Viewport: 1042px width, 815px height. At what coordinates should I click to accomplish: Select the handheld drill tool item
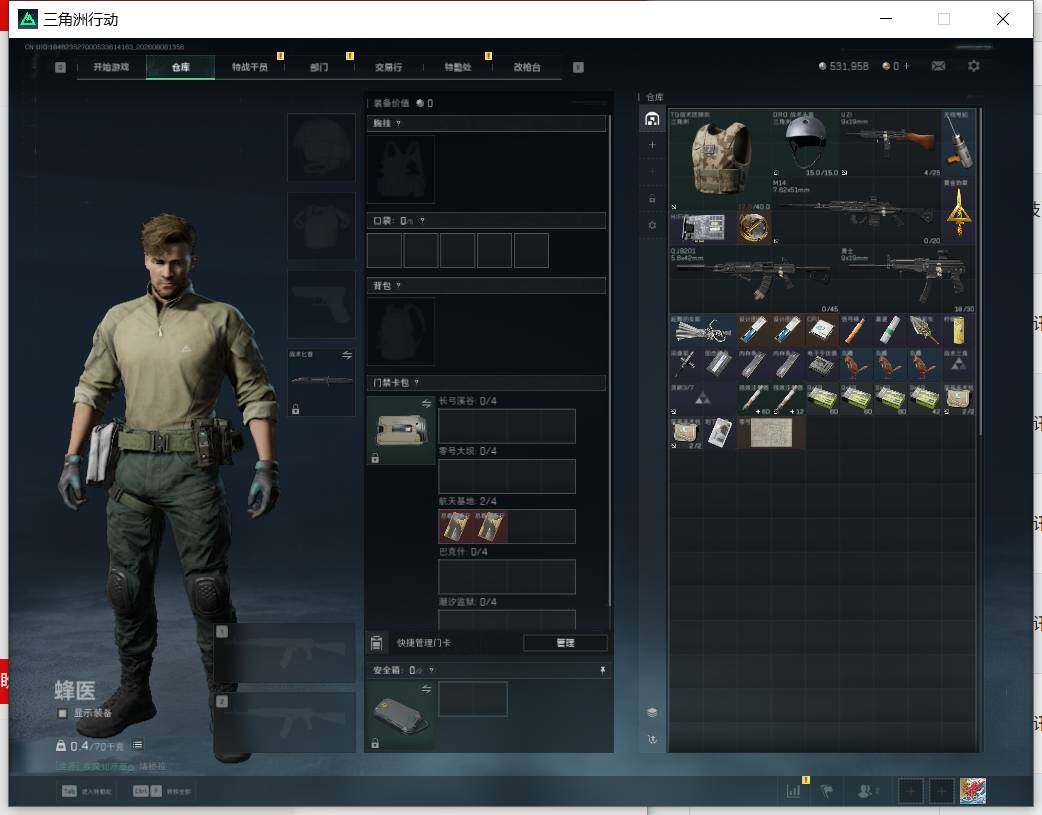point(959,144)
